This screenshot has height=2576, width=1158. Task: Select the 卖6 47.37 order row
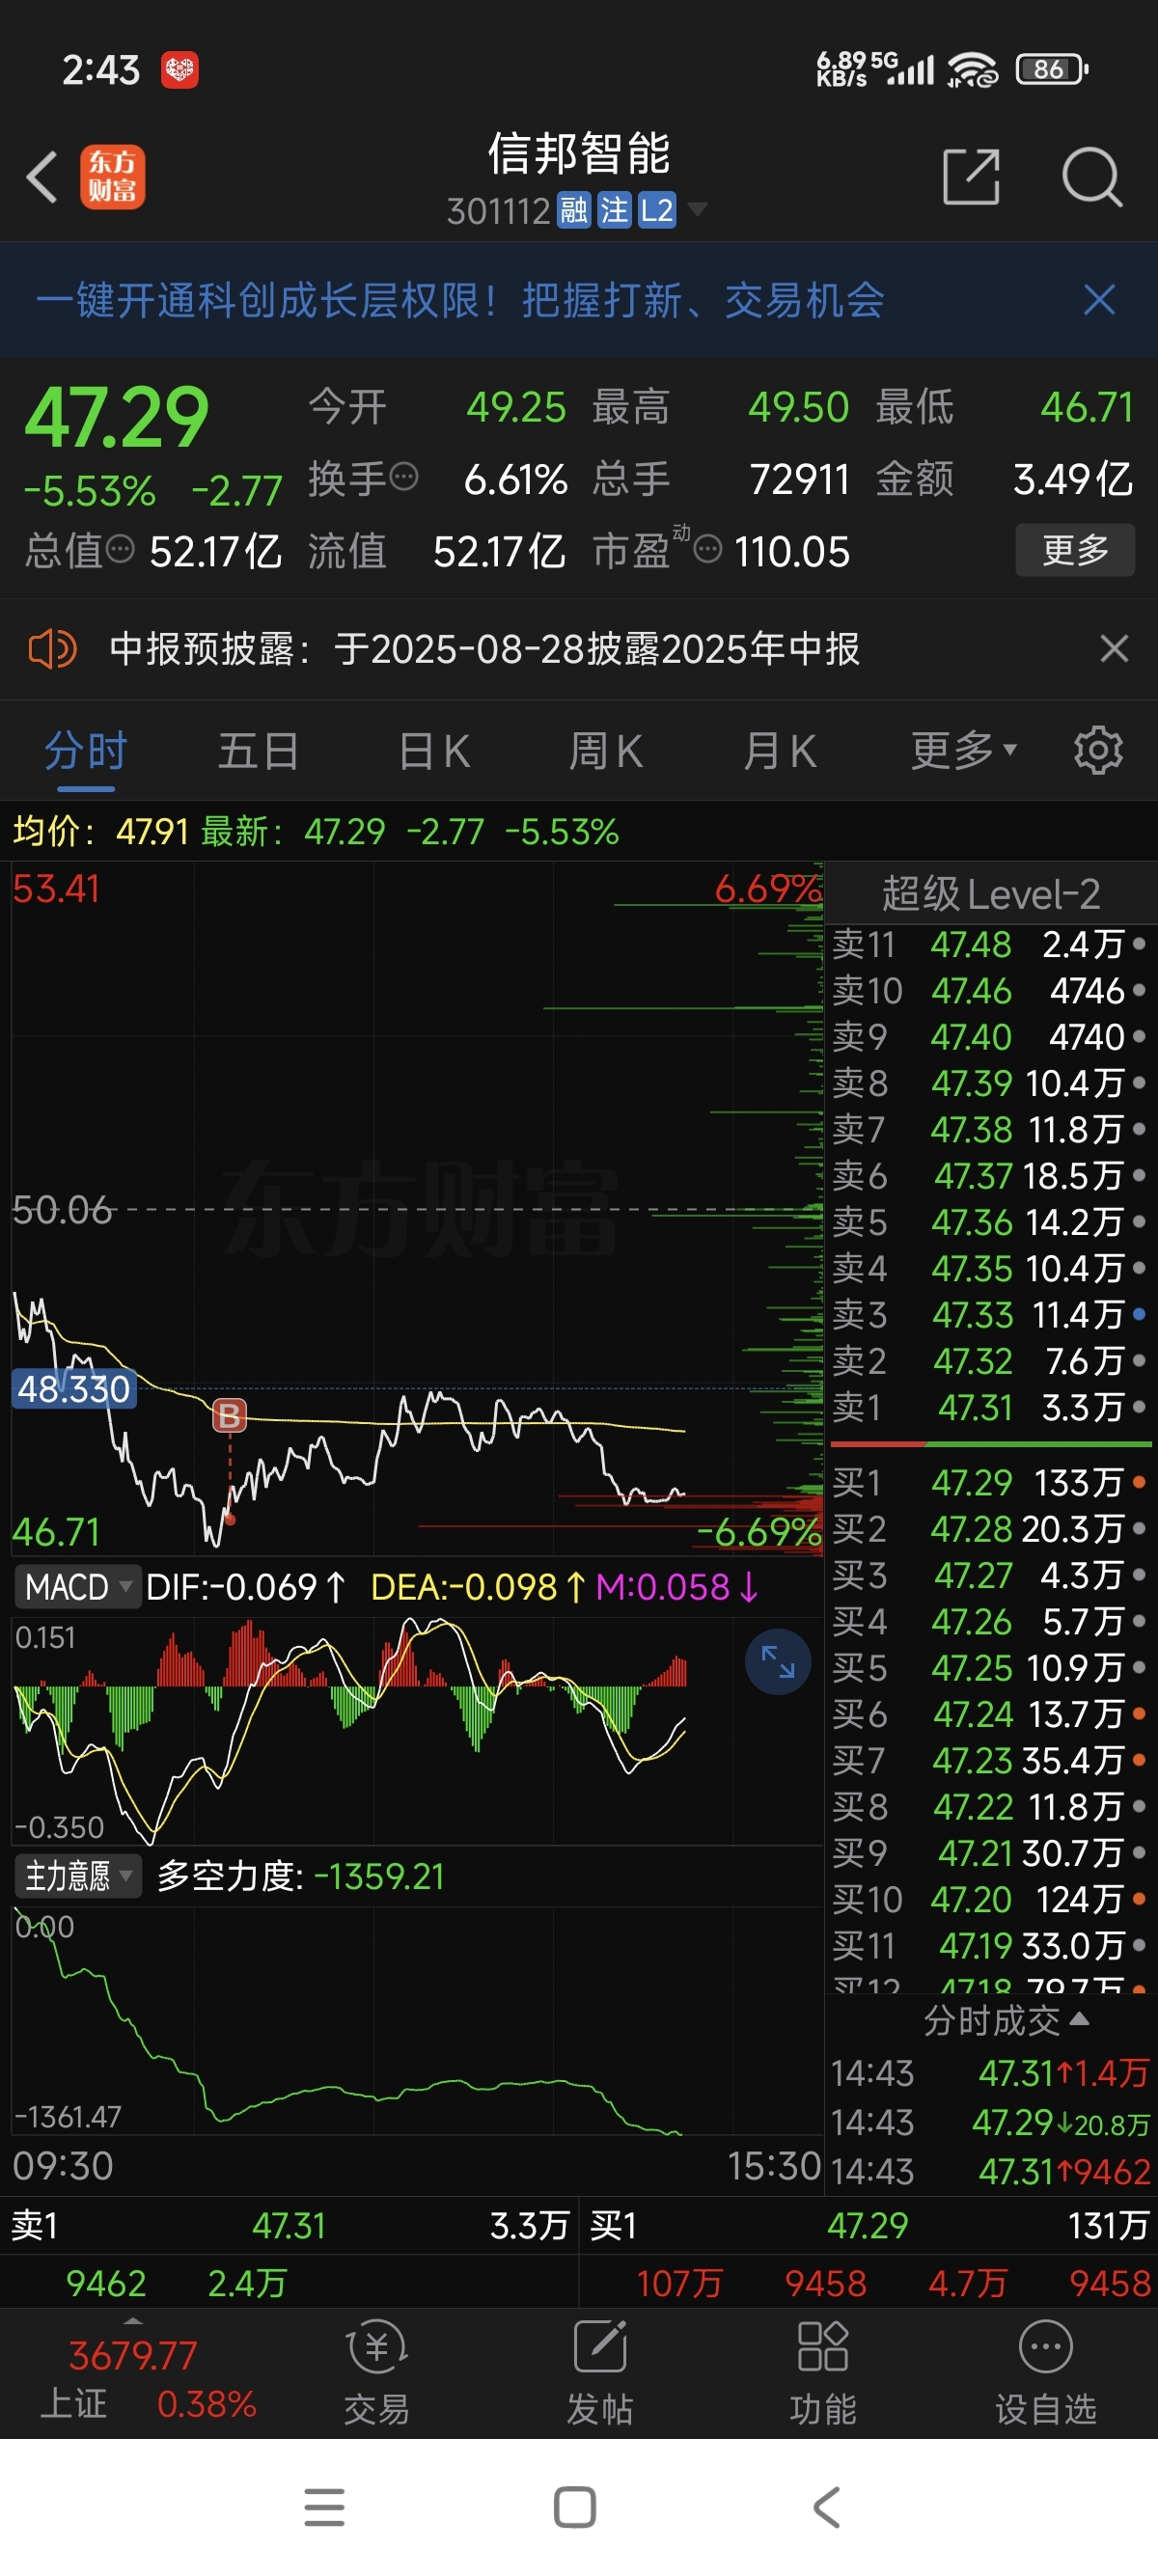pos(990,1176)
